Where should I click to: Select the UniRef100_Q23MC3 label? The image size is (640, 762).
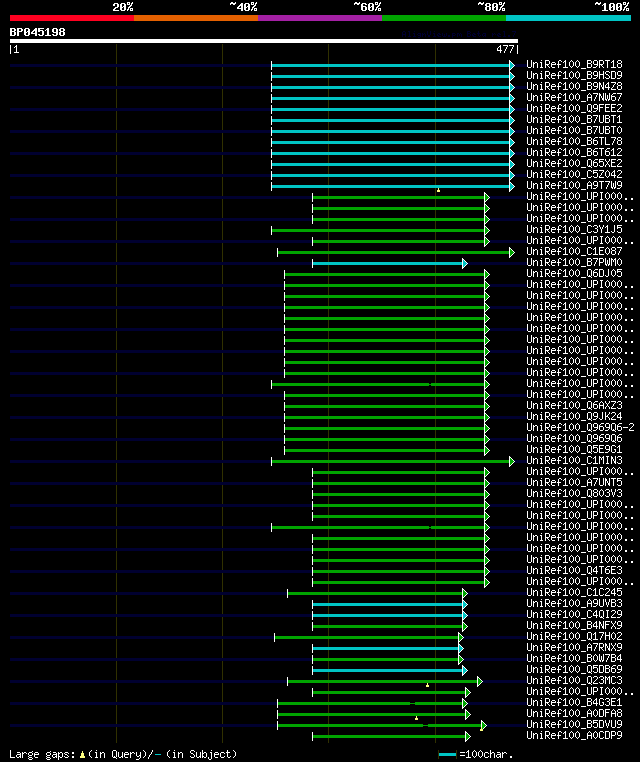(574, 680)
